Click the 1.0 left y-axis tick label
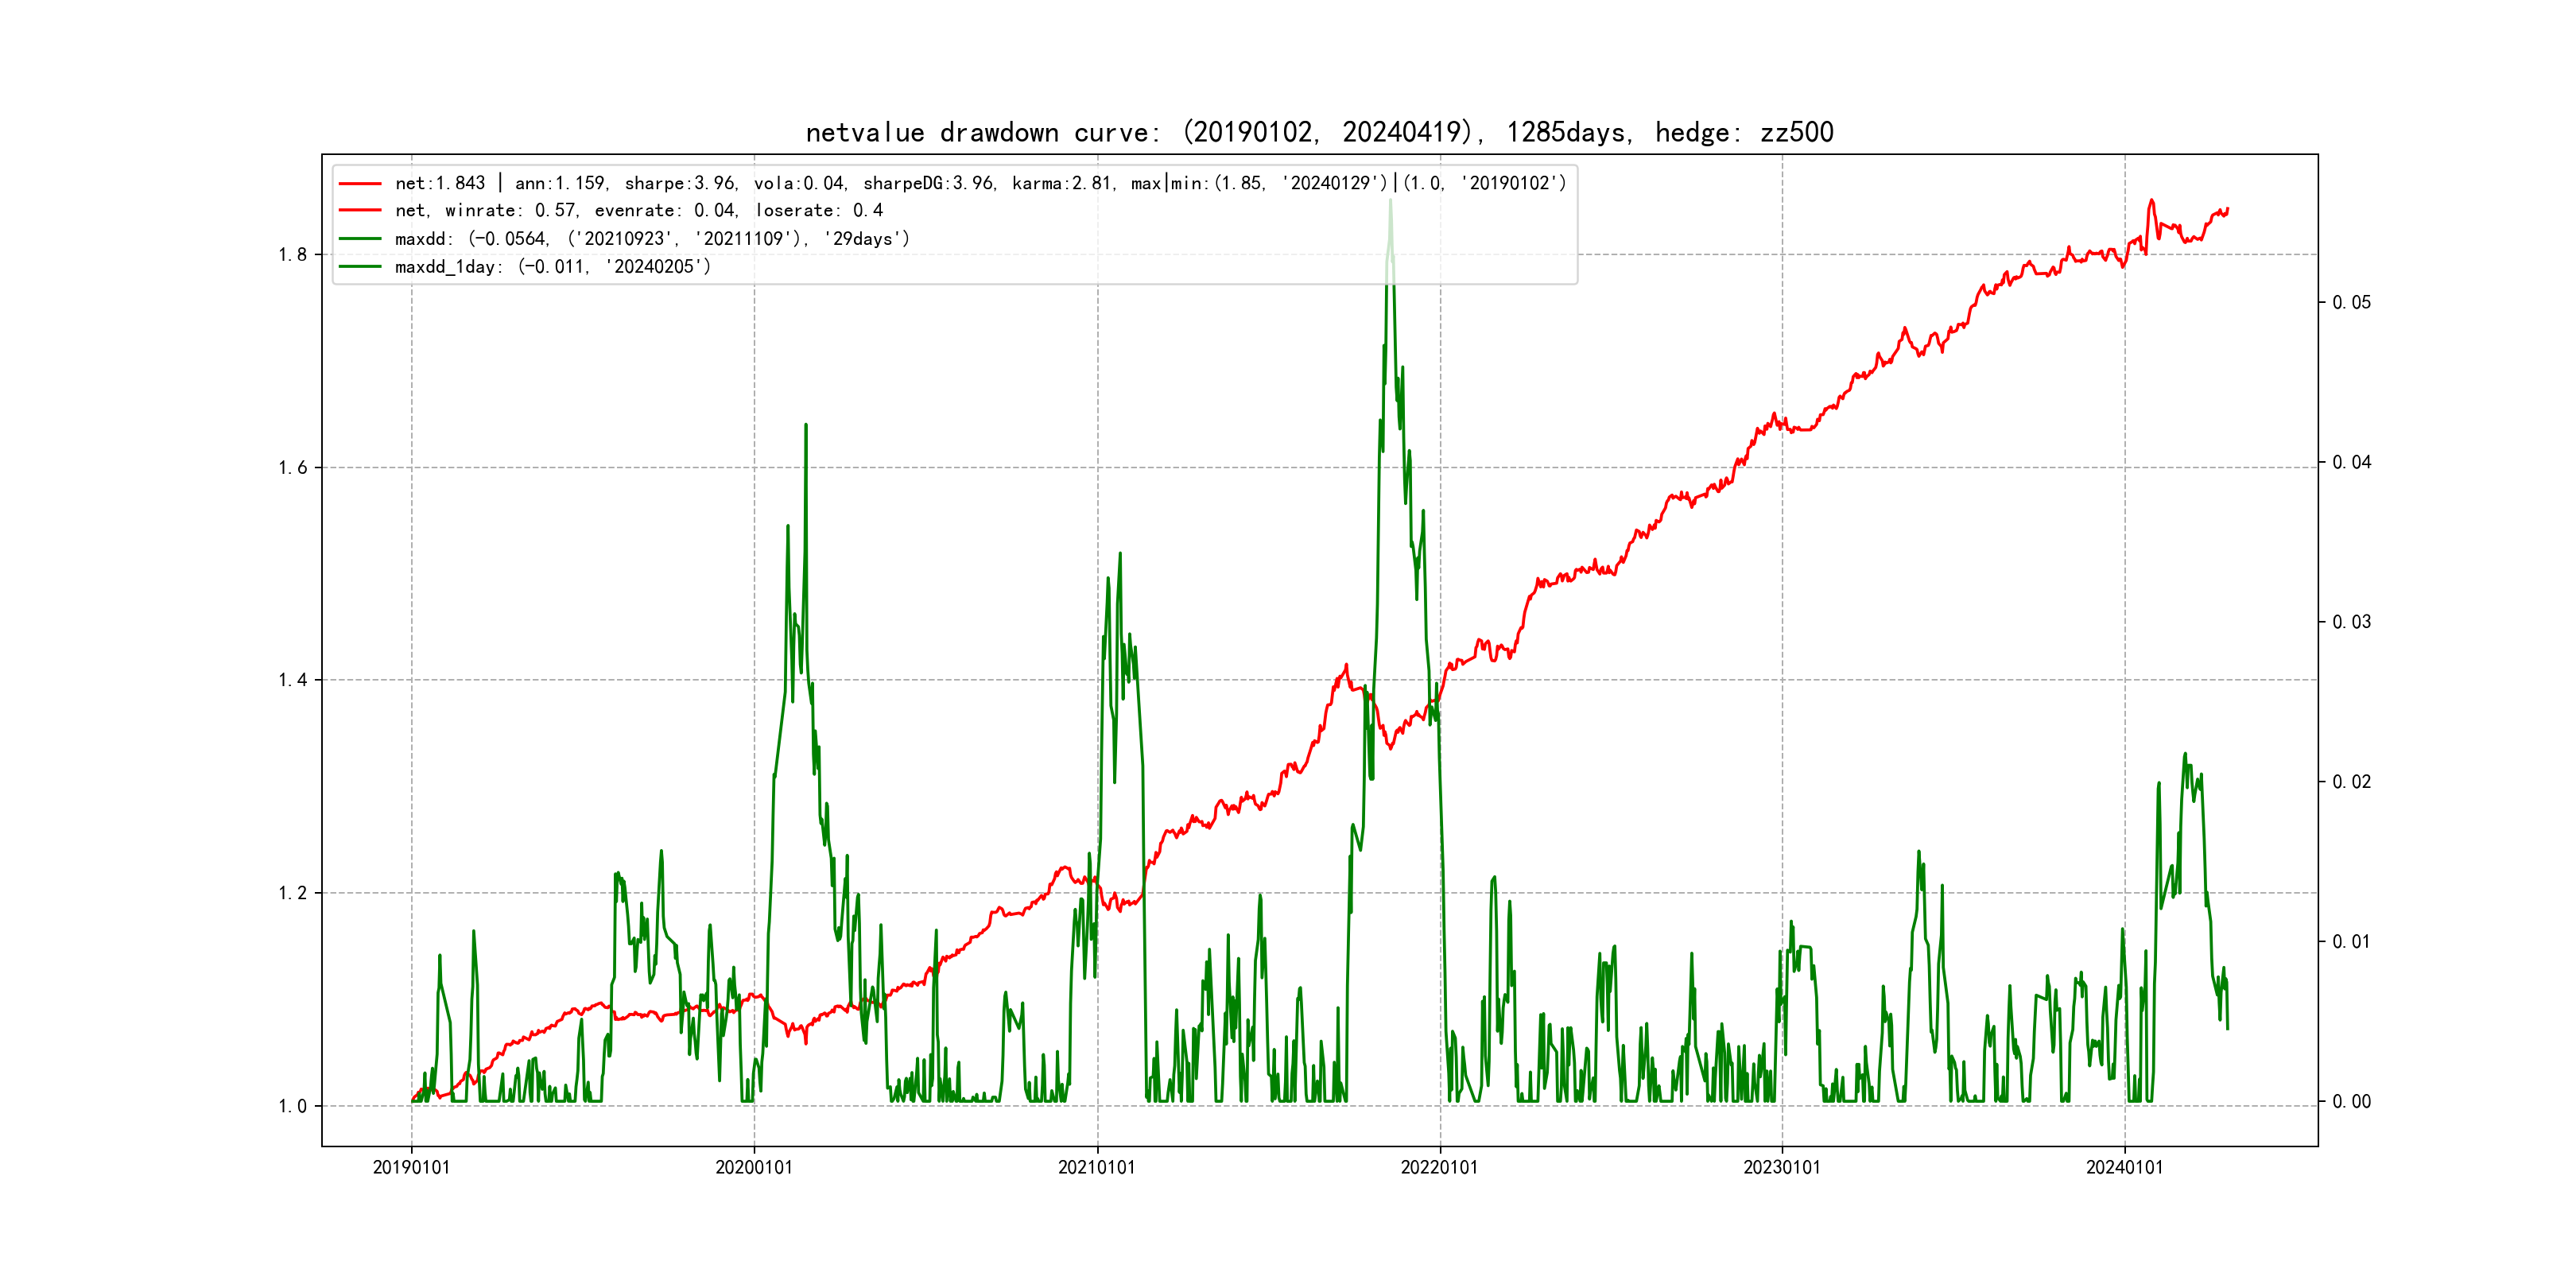2576x1288 pixels. (x=292, y=1107)
